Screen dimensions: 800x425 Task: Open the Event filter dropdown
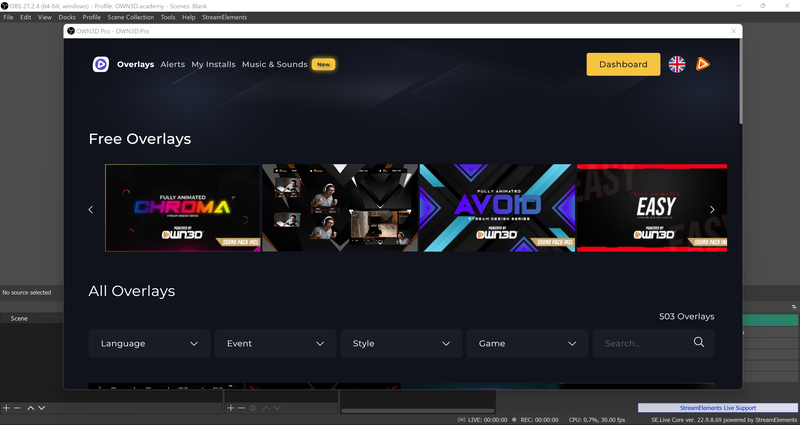(x=275, y=343)
